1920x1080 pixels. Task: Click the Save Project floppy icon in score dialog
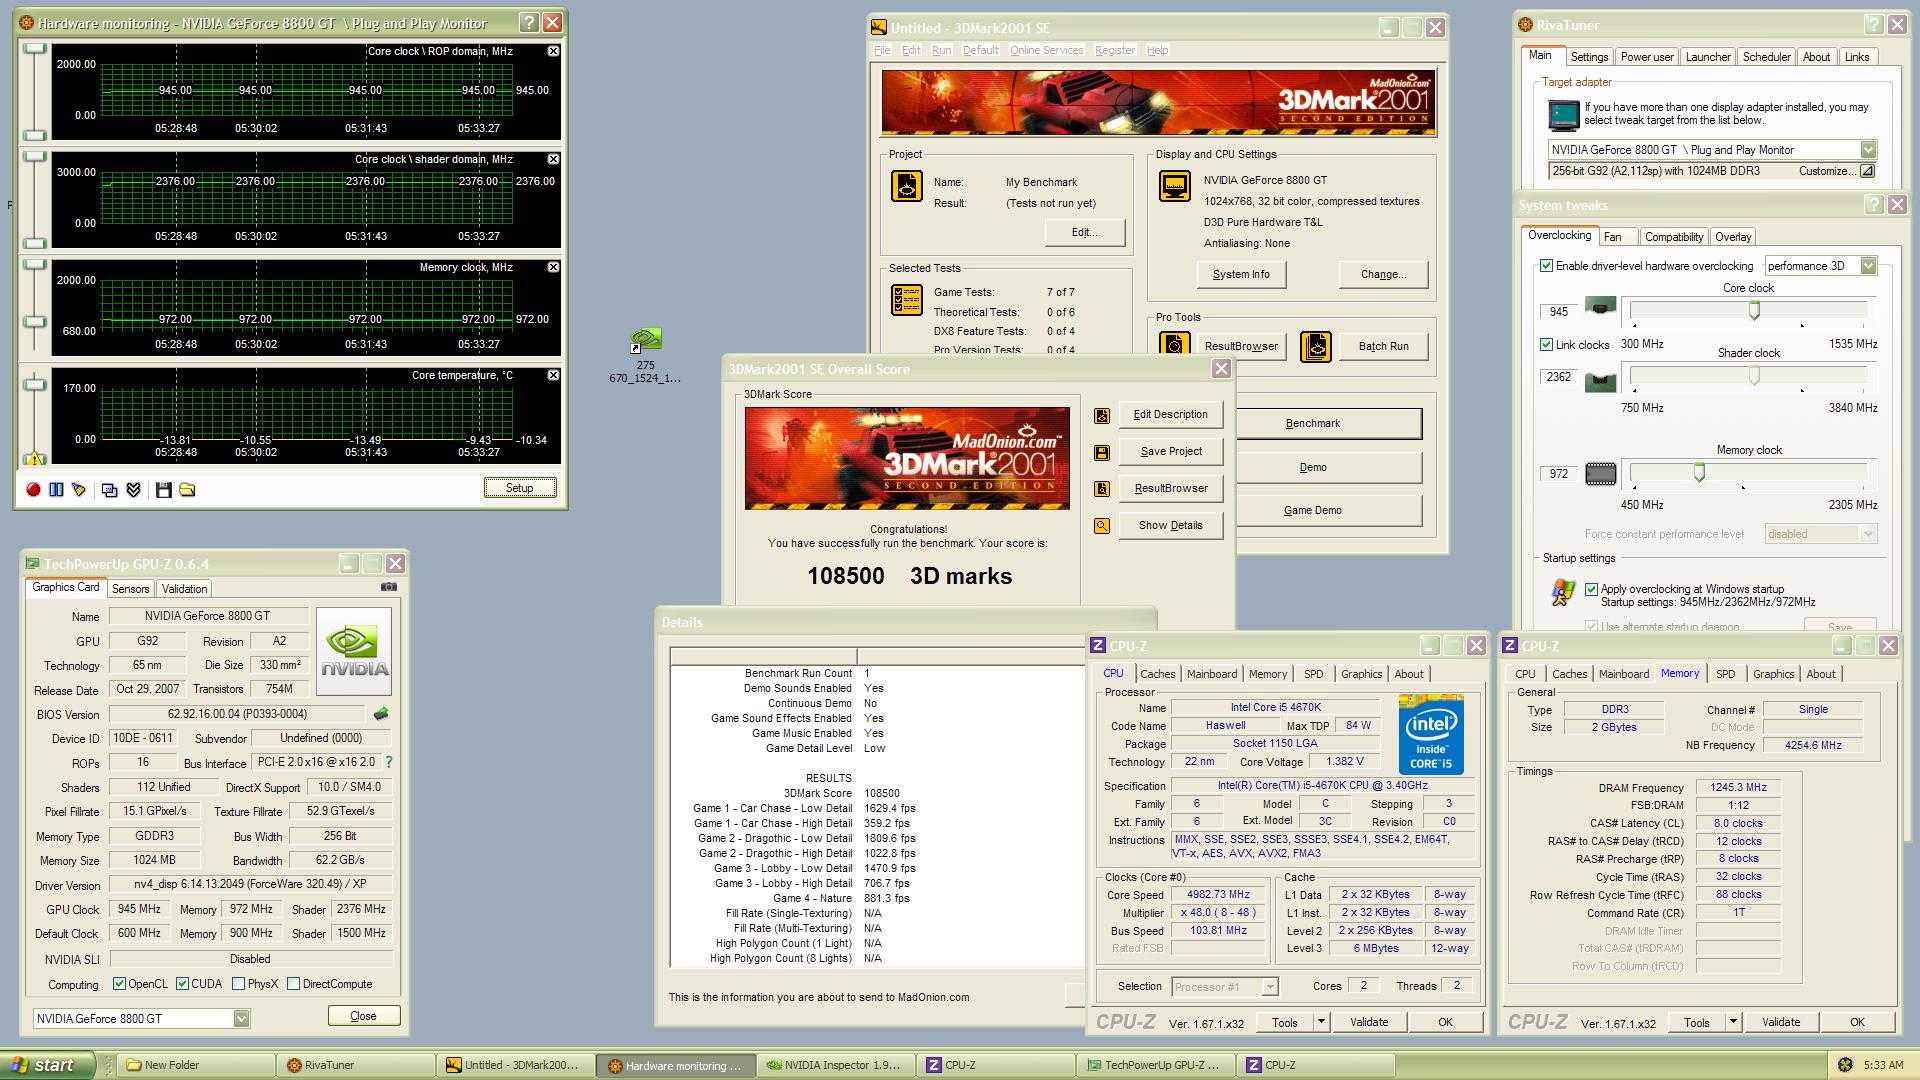(1102, 452)
